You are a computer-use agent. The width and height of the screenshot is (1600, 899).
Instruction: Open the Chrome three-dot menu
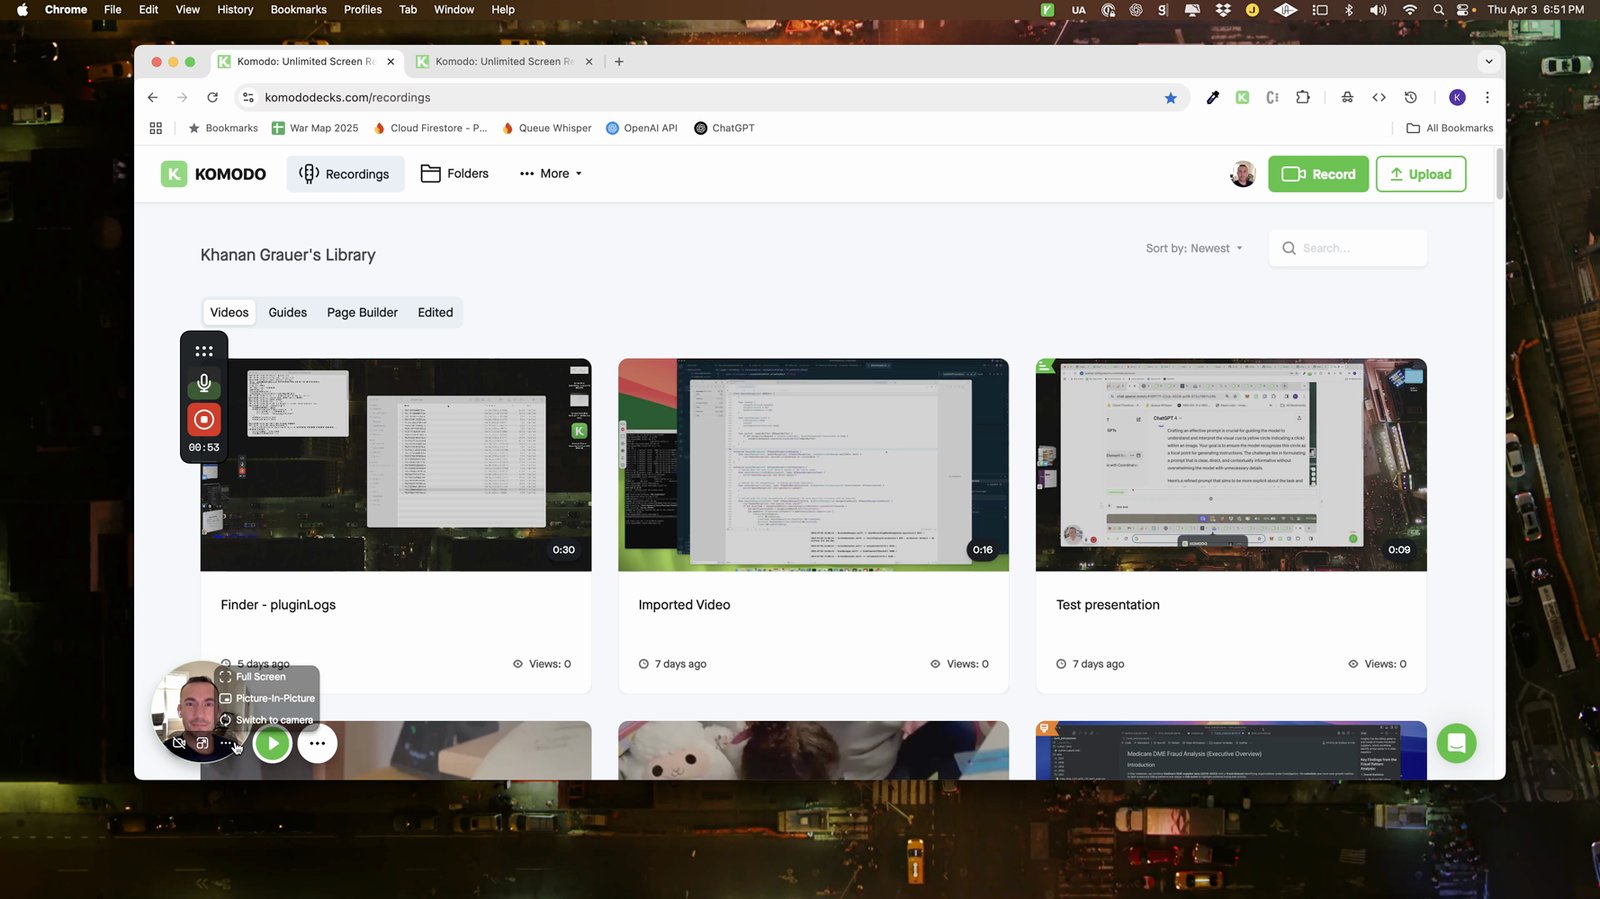pos(1487,97)
